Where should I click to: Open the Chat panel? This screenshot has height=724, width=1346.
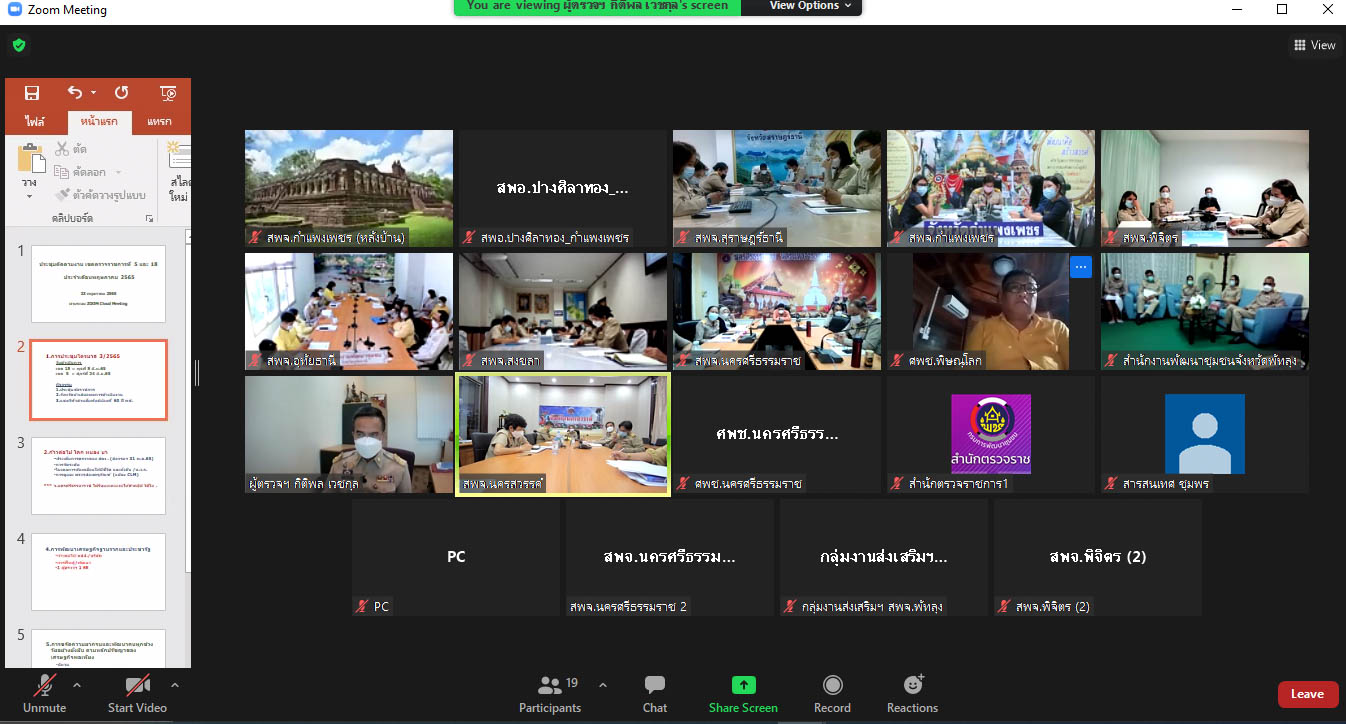[655, 693]
